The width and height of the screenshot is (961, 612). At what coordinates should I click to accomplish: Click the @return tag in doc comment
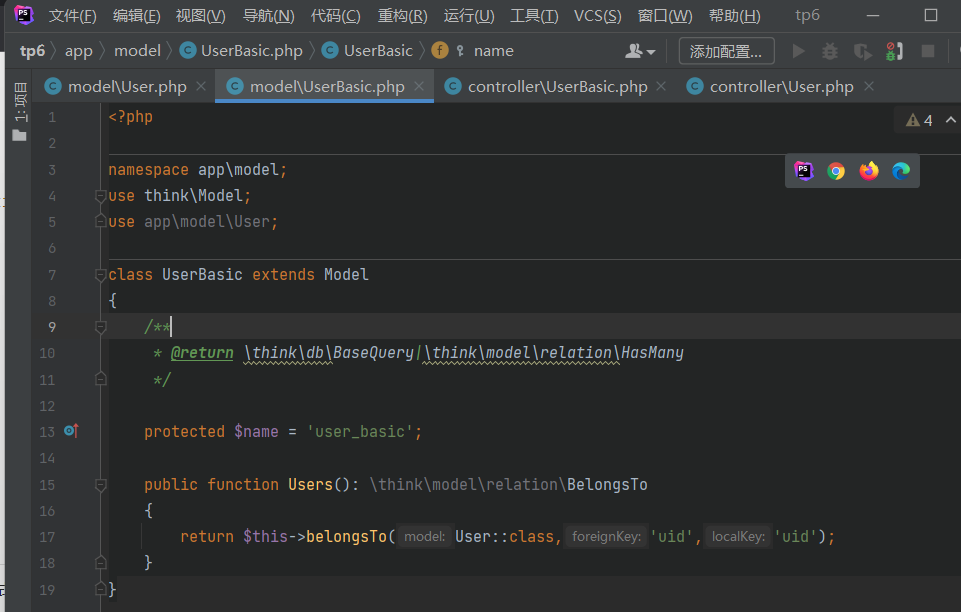click(x=202, y=353)
